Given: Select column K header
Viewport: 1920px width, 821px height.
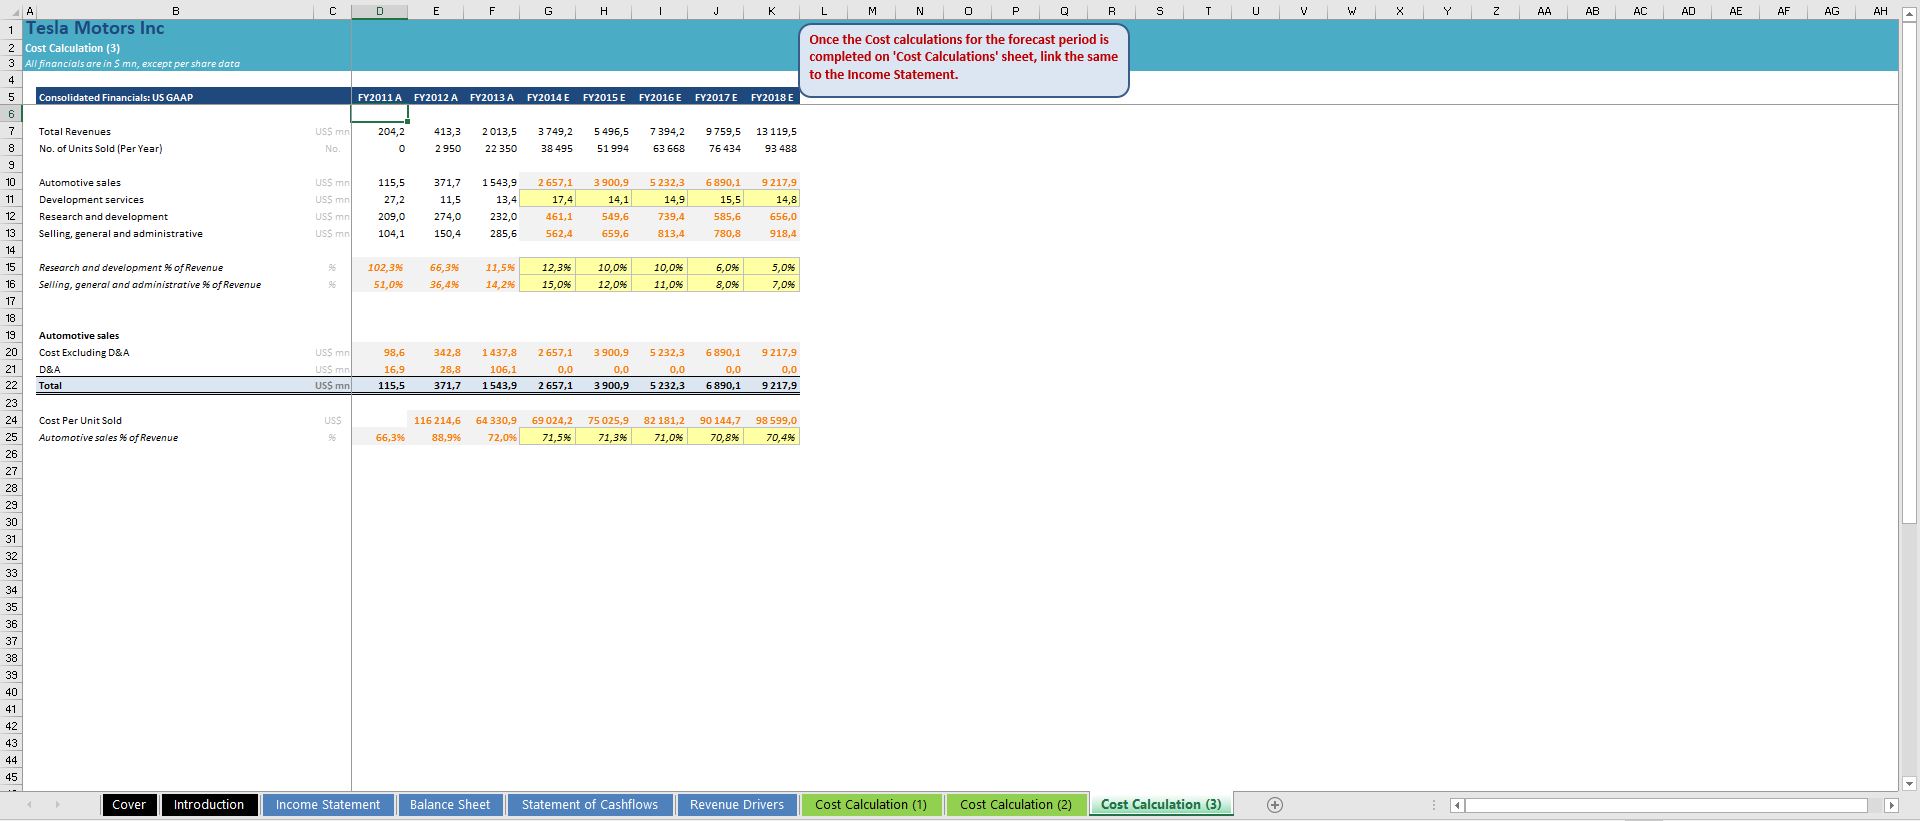Looking at the screenshot, I should (772, 12).
